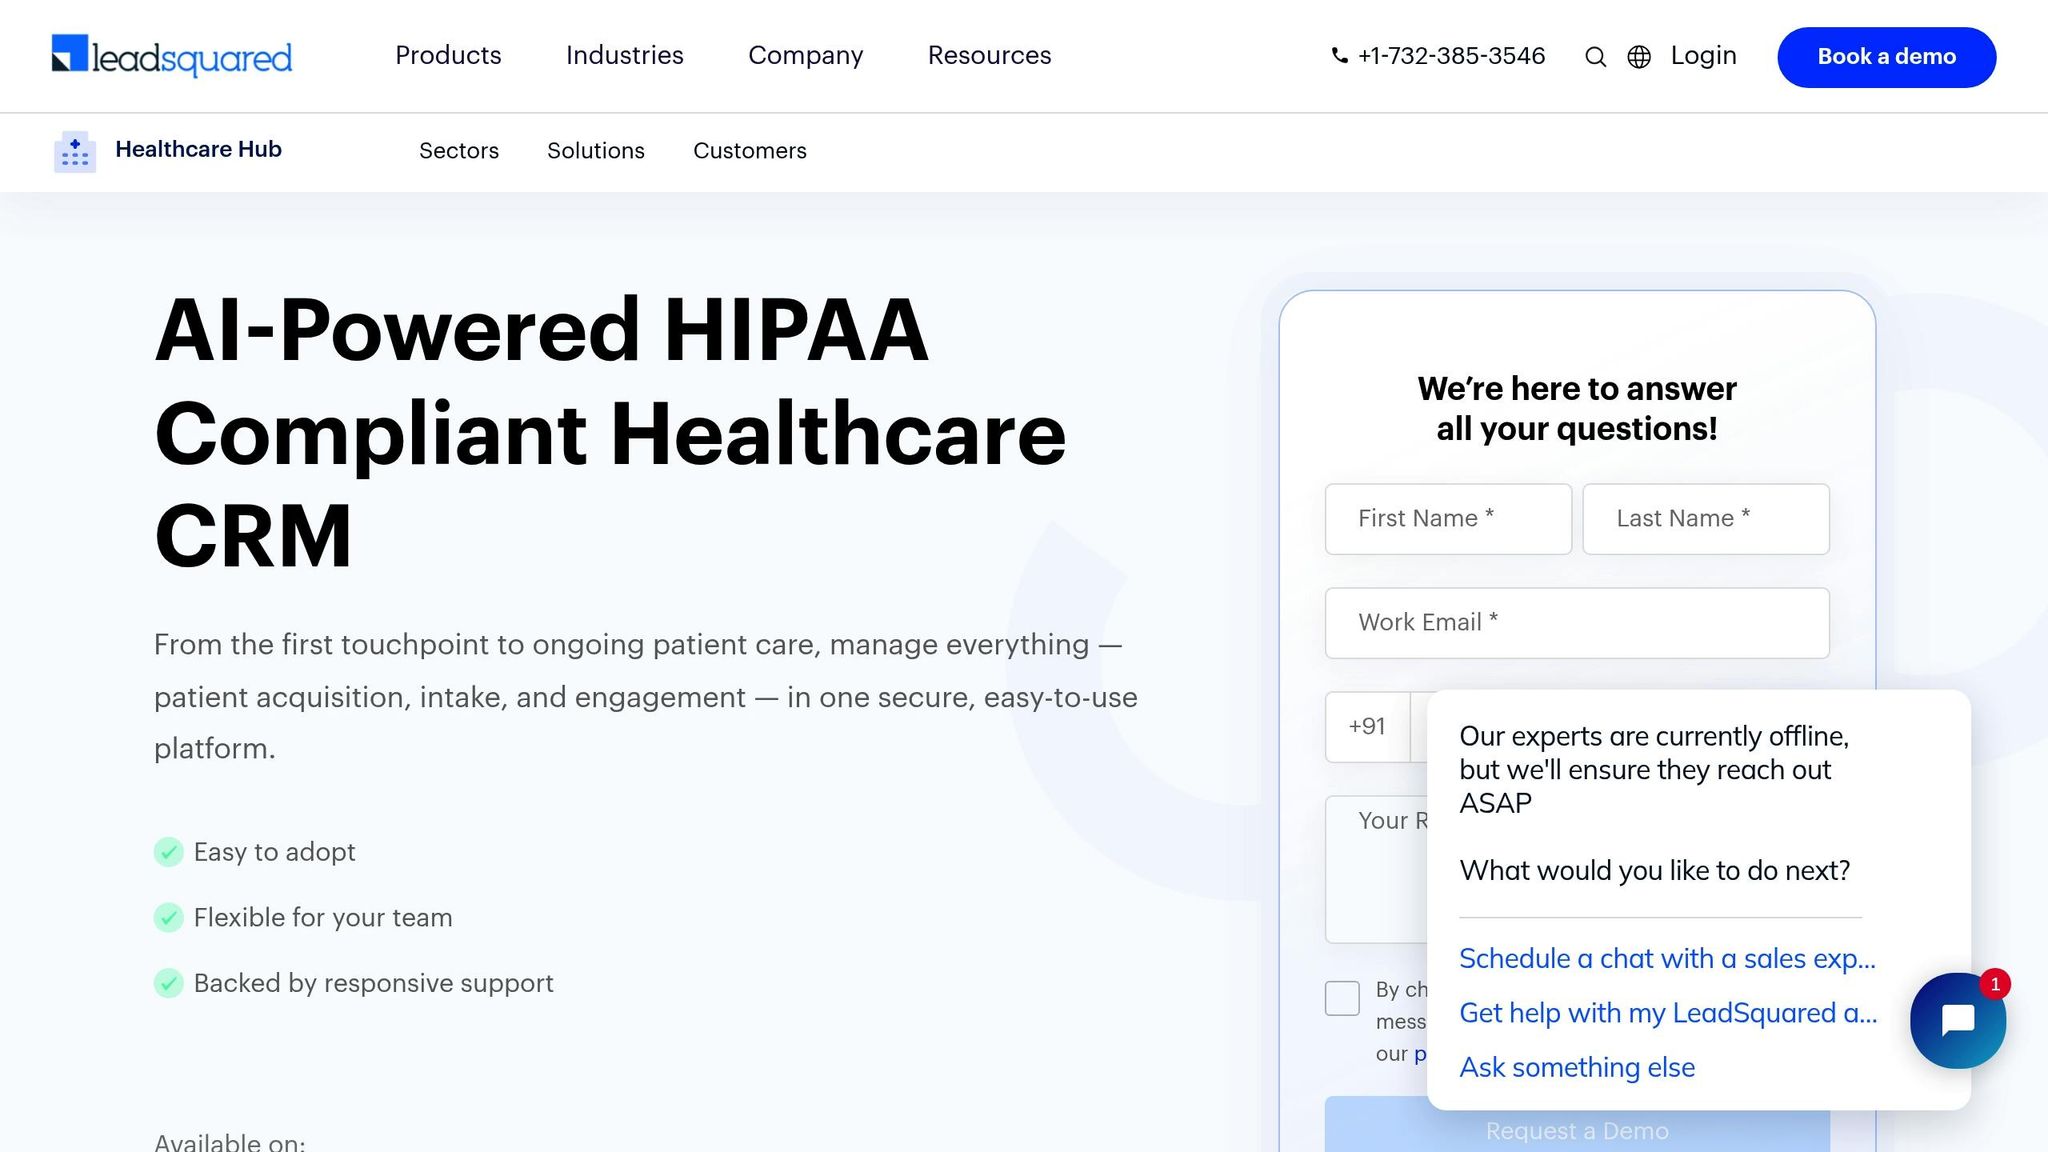Focus the First Name field
Image resolution: width=2048 pixels, height=1152 pixels.
[x=1448, y=519]
